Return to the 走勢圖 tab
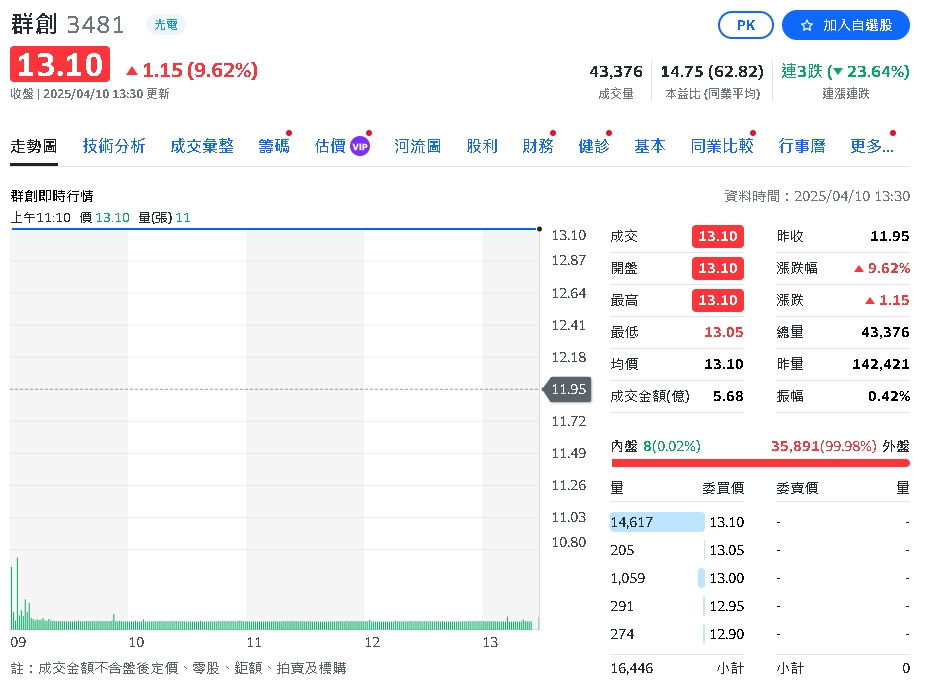 [33, 145]
